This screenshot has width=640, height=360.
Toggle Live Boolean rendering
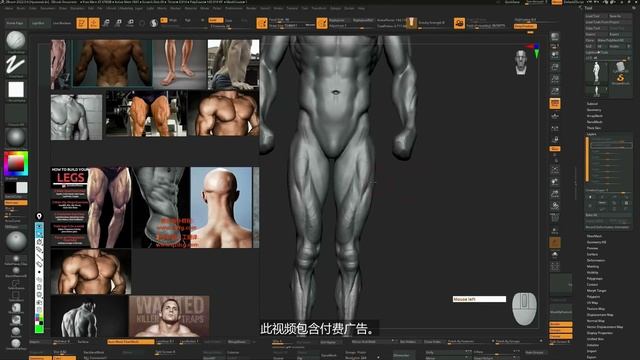coord(62,23)
